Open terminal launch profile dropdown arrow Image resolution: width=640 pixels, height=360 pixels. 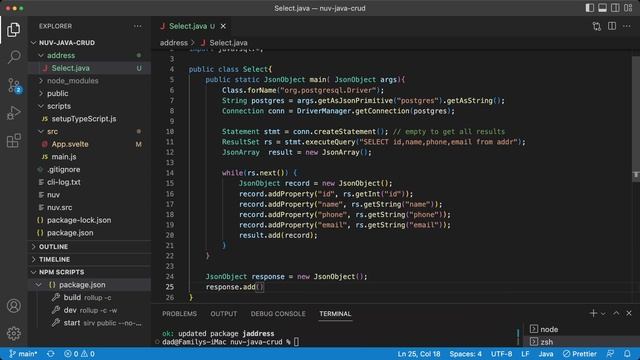[603, 313]
